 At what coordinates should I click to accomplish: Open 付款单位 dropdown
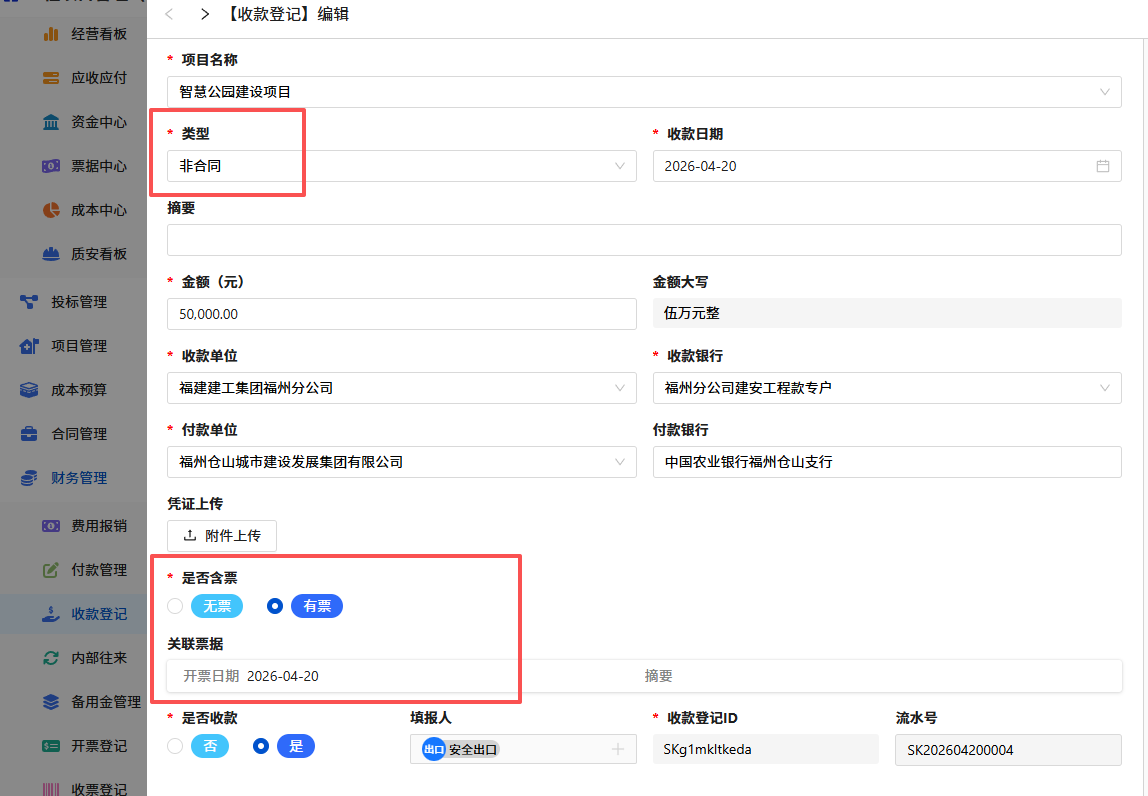401,462
